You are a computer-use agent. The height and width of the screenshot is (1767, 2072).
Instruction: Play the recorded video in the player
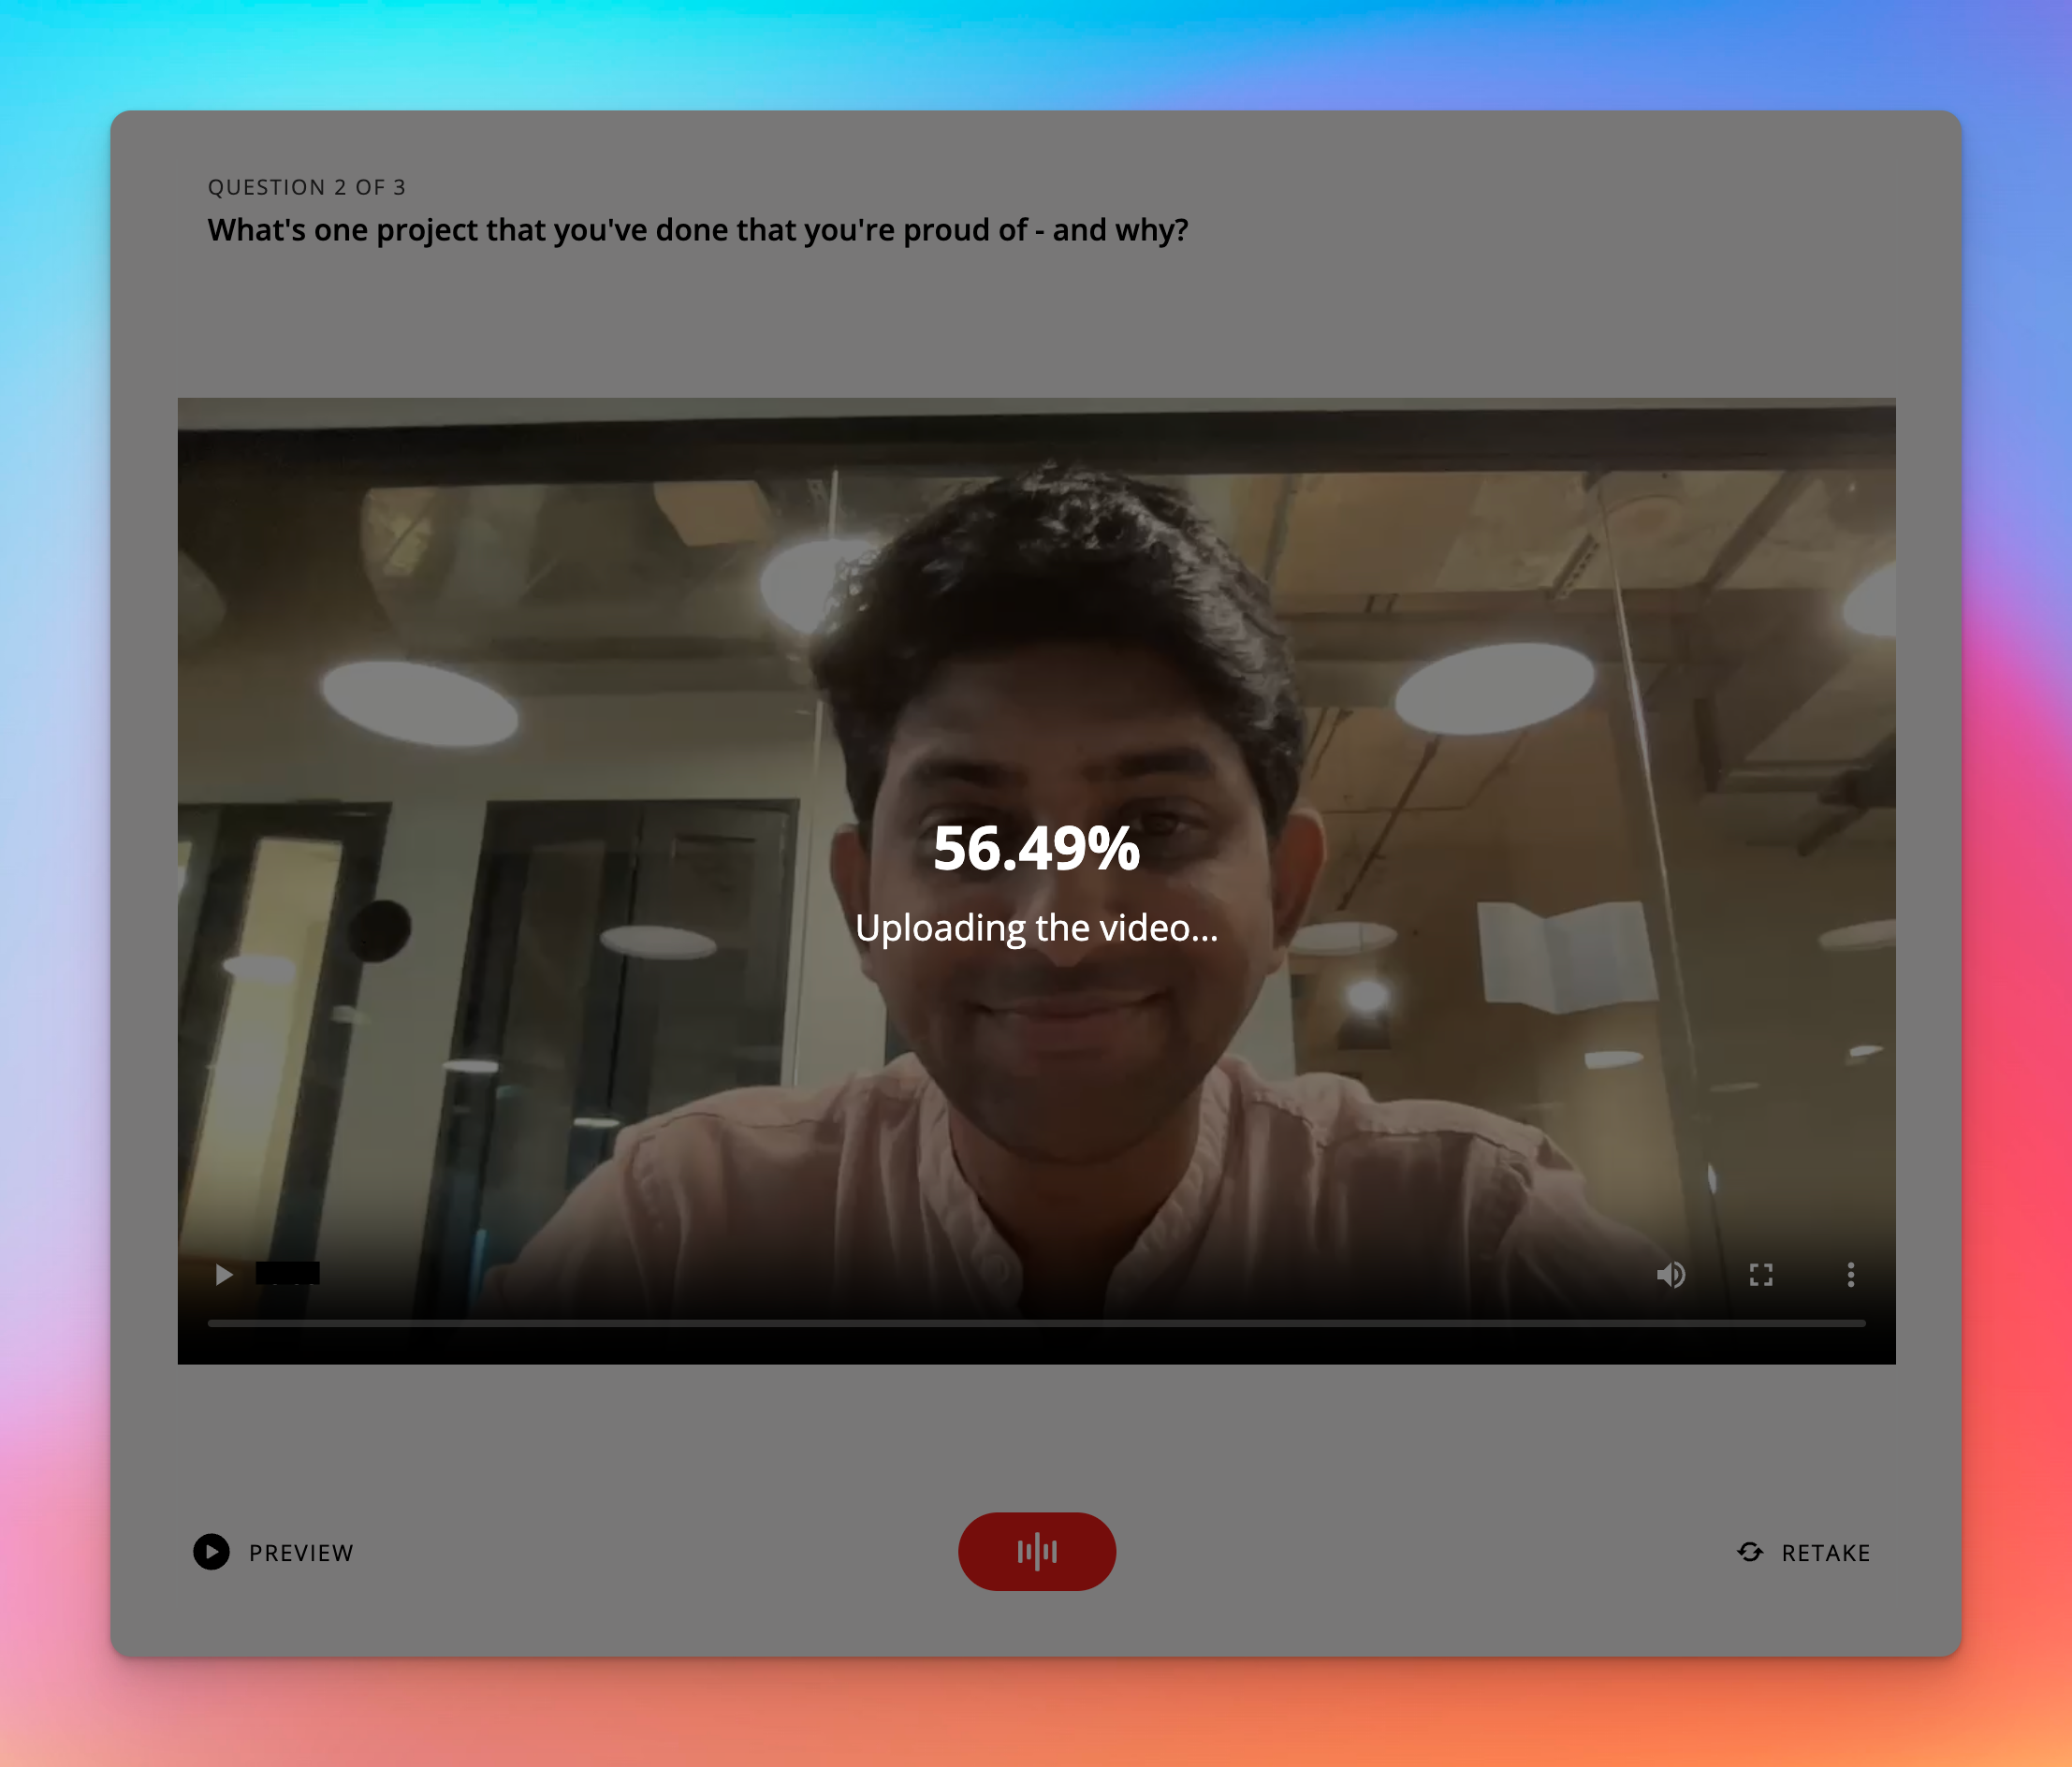pos(224,1274)
